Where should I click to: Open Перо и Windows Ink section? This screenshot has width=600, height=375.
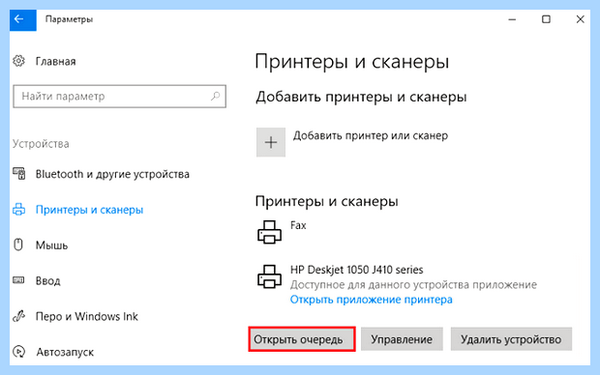tap(87, 316)
